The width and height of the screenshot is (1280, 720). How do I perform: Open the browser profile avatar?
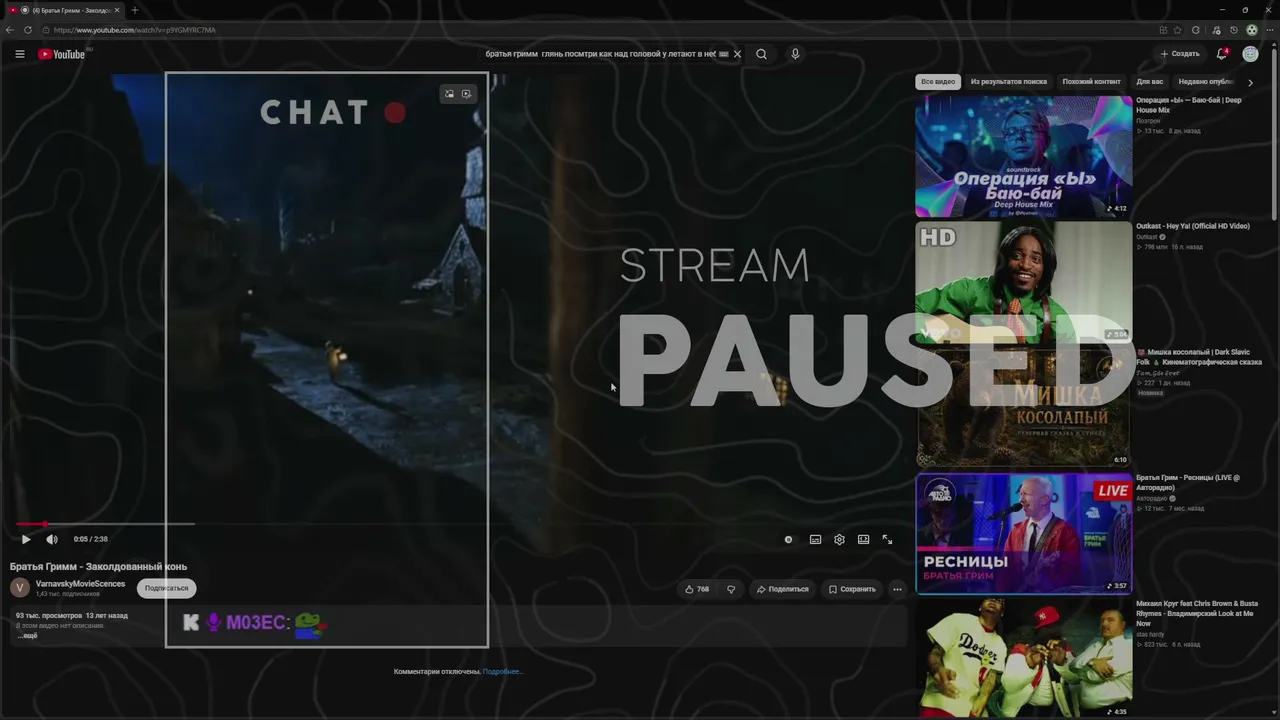1251,30
